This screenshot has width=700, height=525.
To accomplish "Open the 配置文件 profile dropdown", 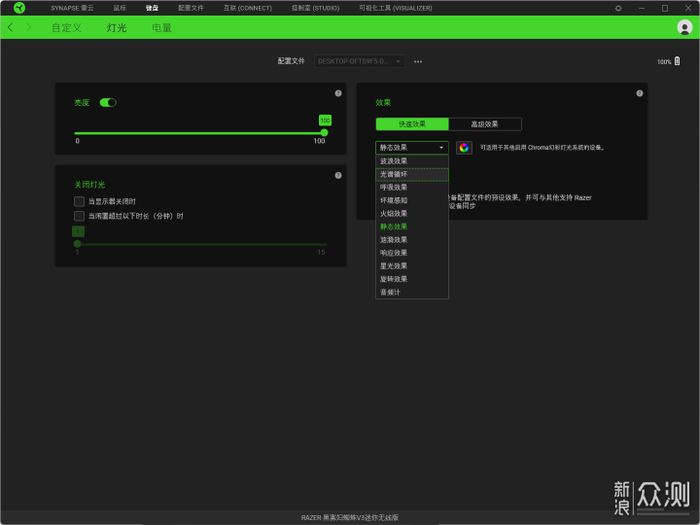I will click(359, 61).
